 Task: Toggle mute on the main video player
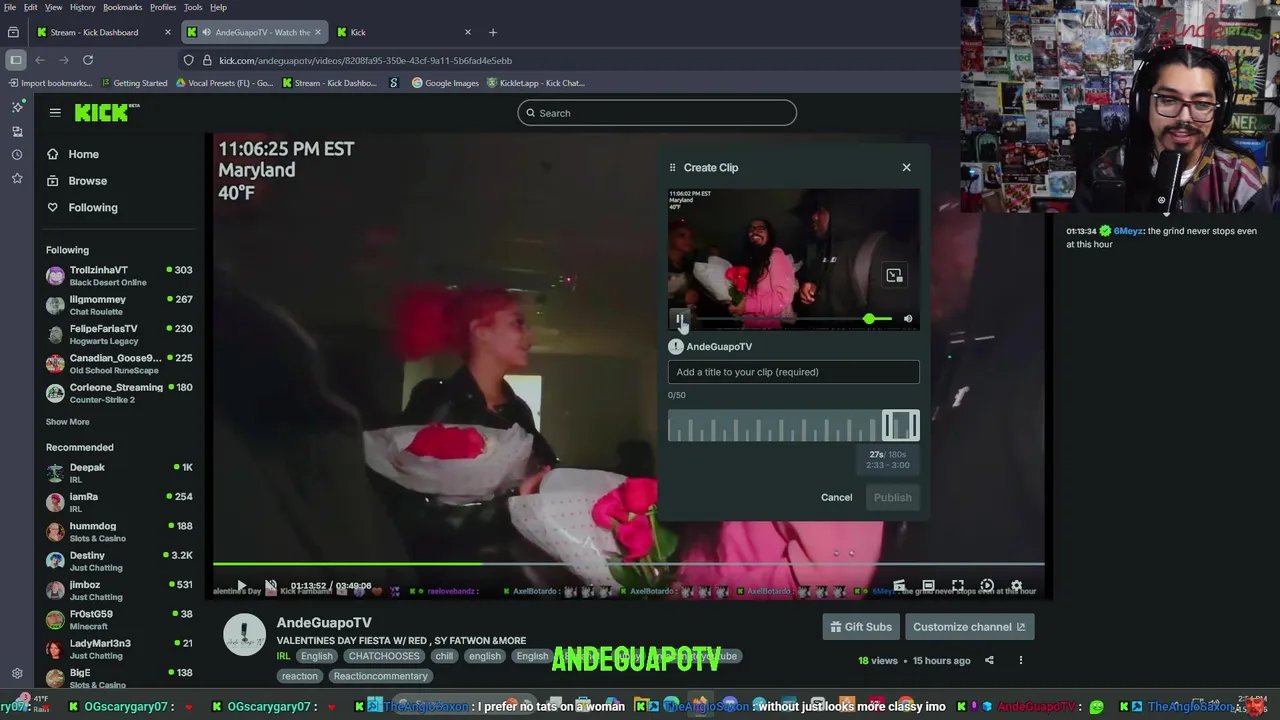270,586
